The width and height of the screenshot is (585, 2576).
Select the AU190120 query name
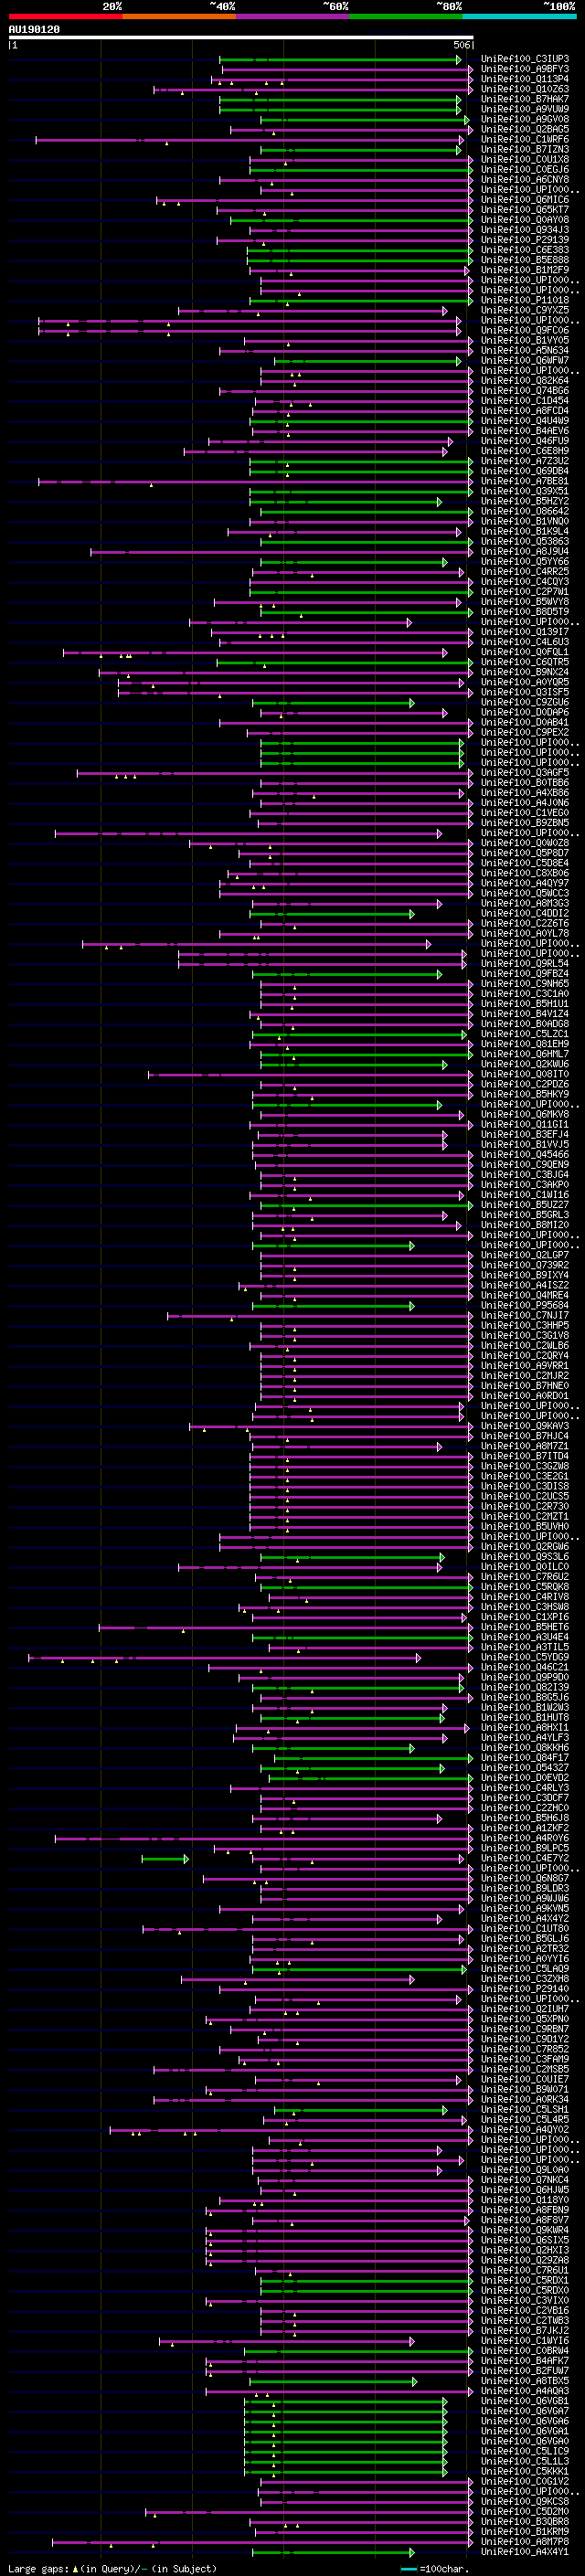[x=34, y=30]
